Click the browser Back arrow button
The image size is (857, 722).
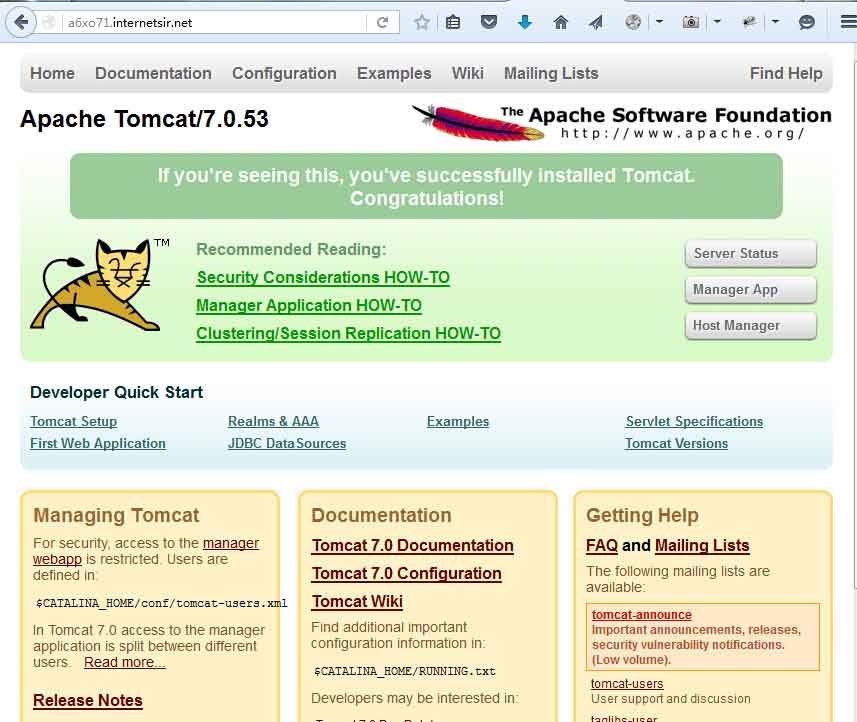pyautogui.click(x=20, y=22)
